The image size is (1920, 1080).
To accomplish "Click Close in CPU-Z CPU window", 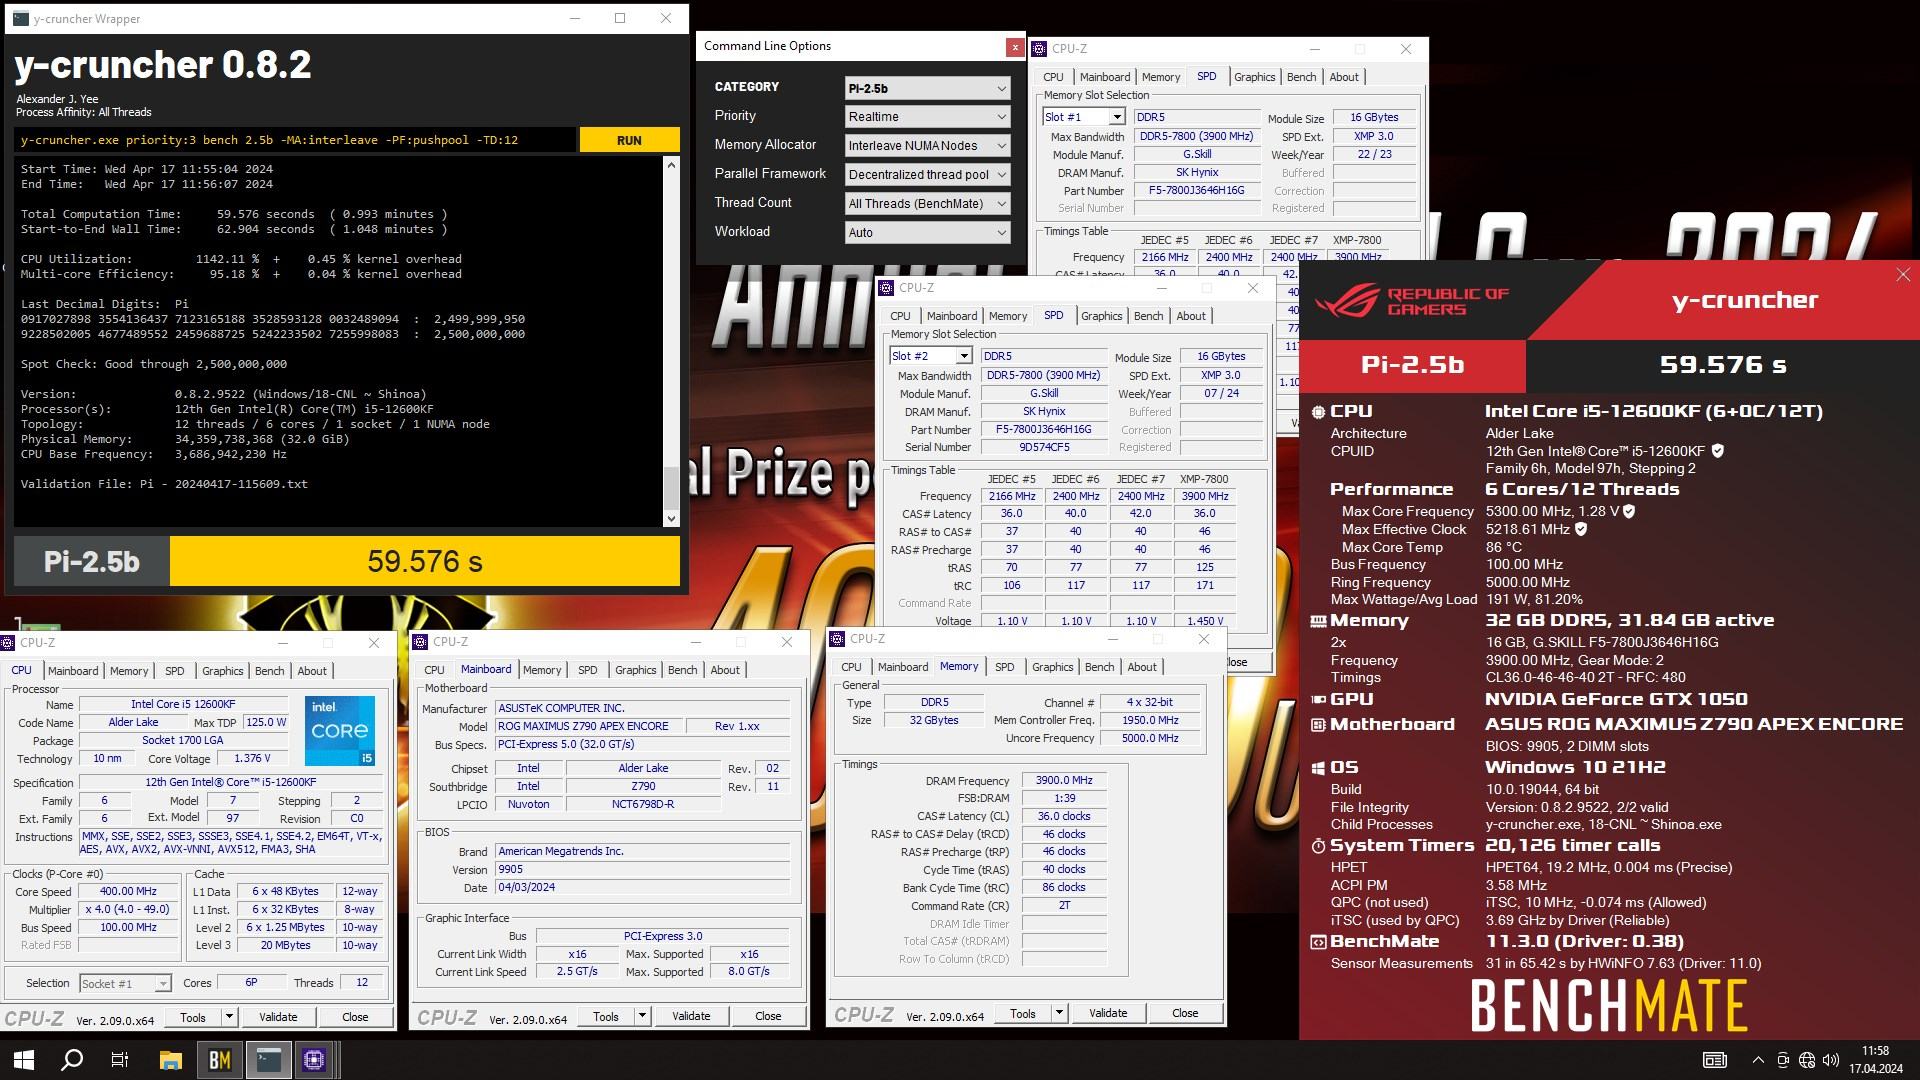I will click(355, 1017).
